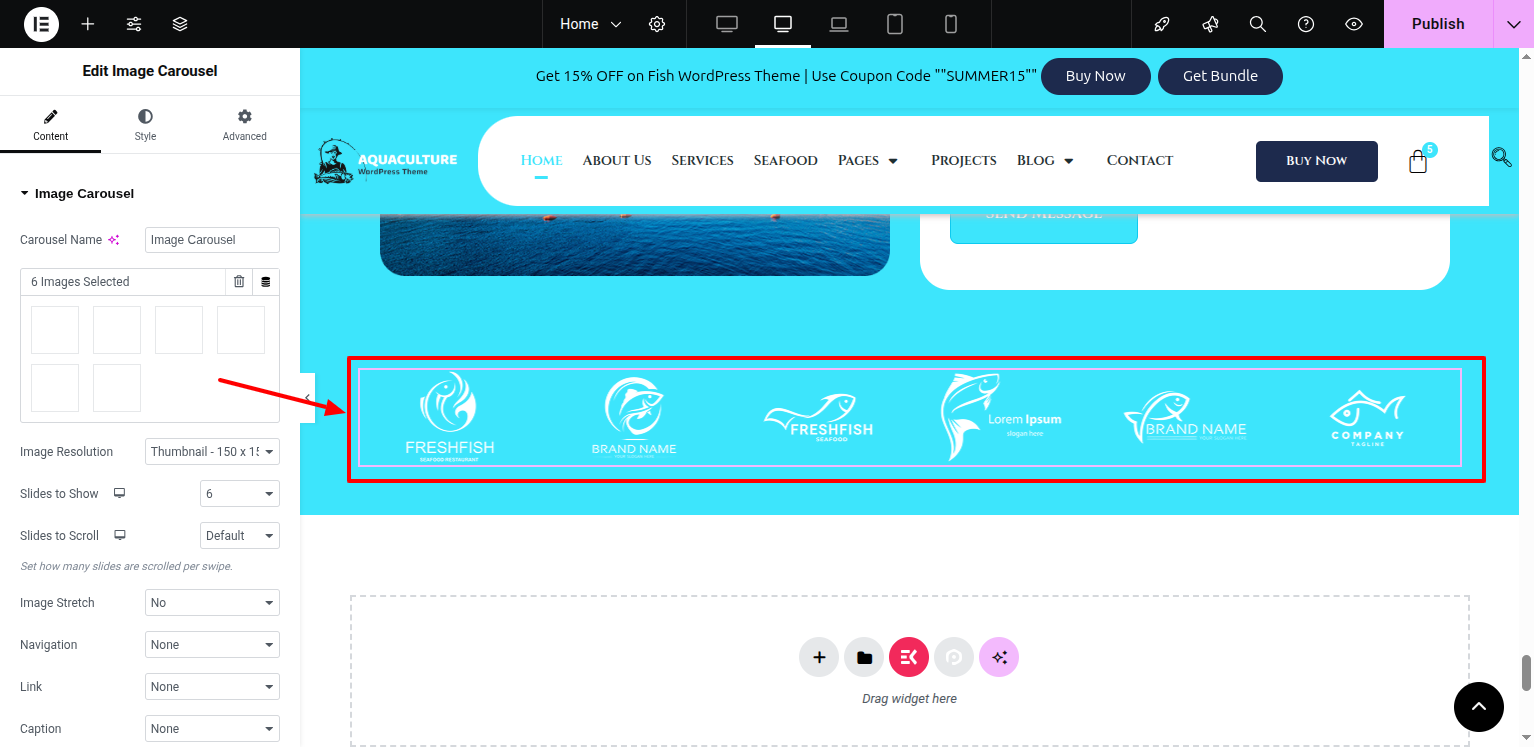The height and width of the screenshot is (747, 1534).
Task: Switch to mobile portrait device view
Action: click(951, 24)
